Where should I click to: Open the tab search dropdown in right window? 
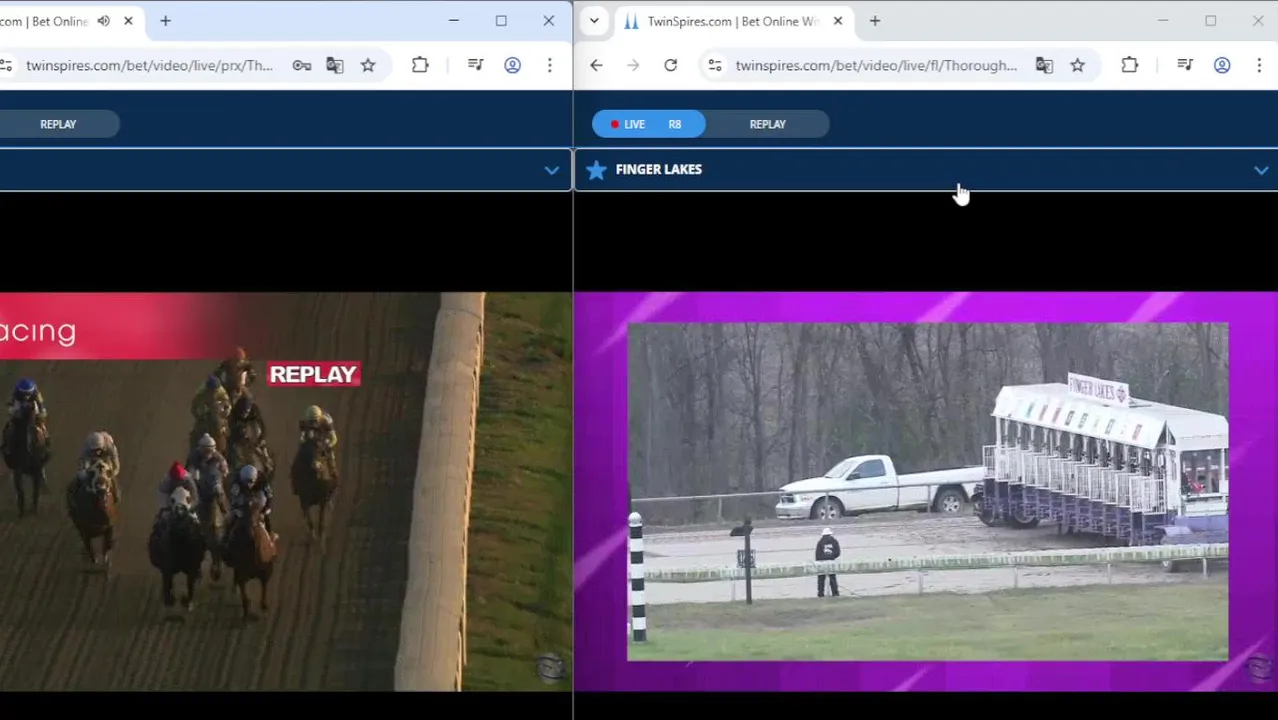click(x=594, y=21)
